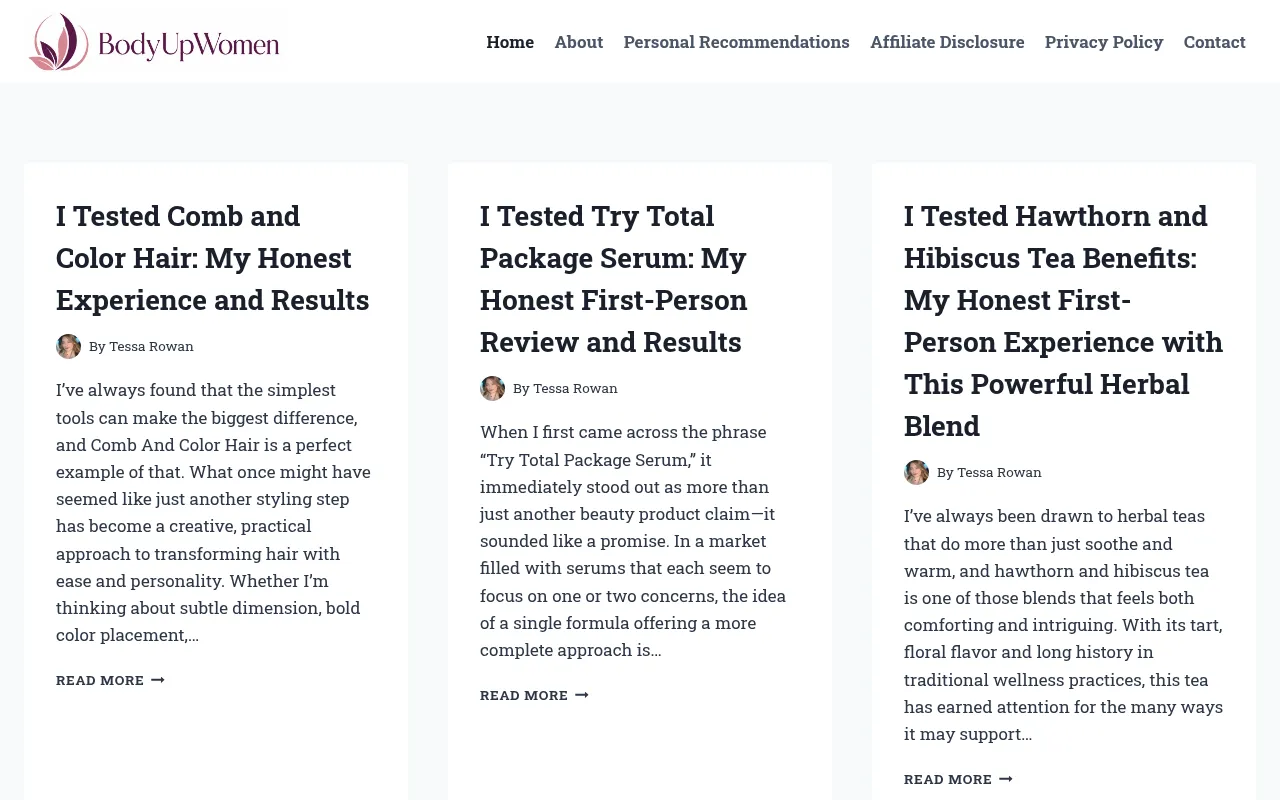Screen dimensions: 1280x800
Task: Click the arrow icon after Comb and Color Read More
Action: click(x=158, y=680)
